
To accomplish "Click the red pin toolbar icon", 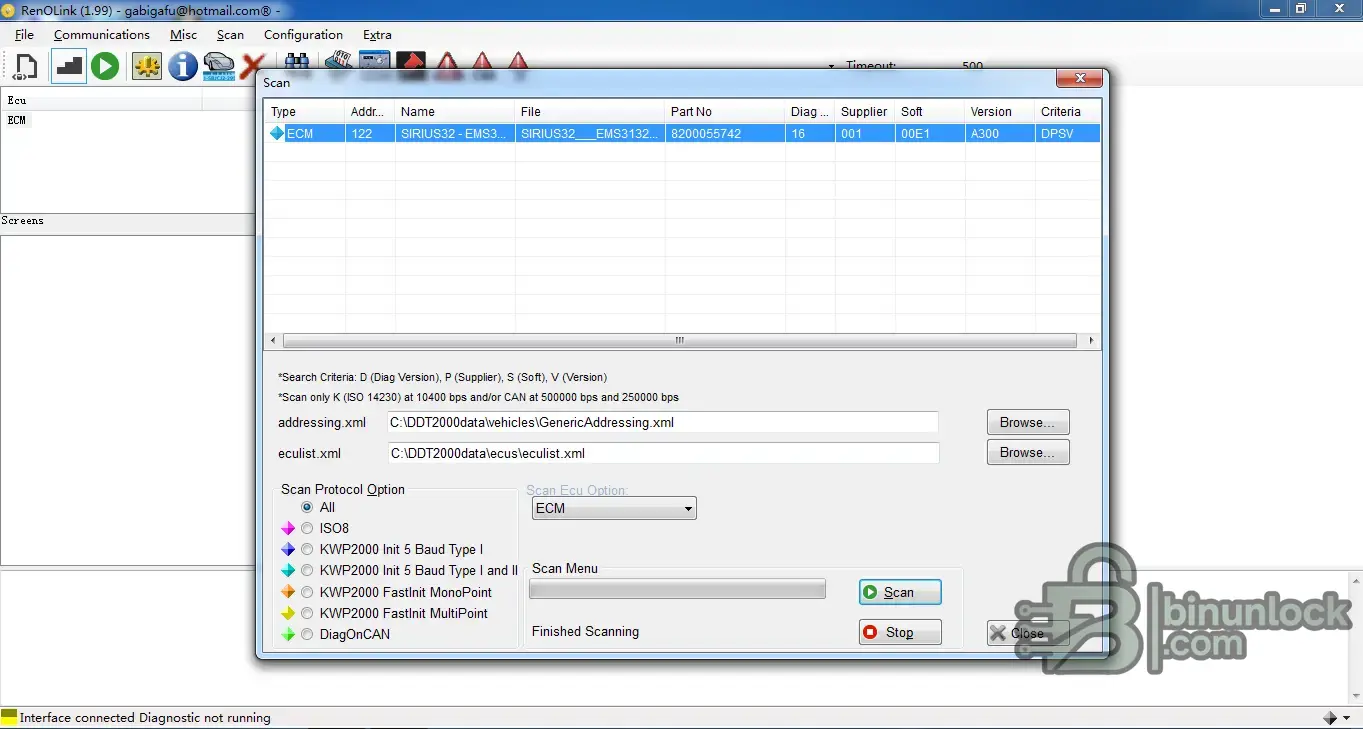I will [x=412, y=62].
